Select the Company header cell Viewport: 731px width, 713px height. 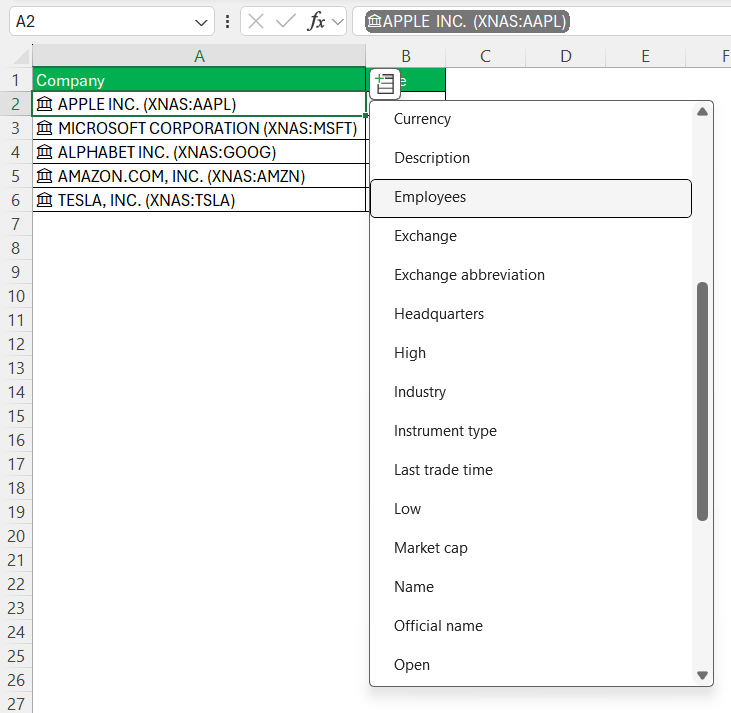coord(199,80)
